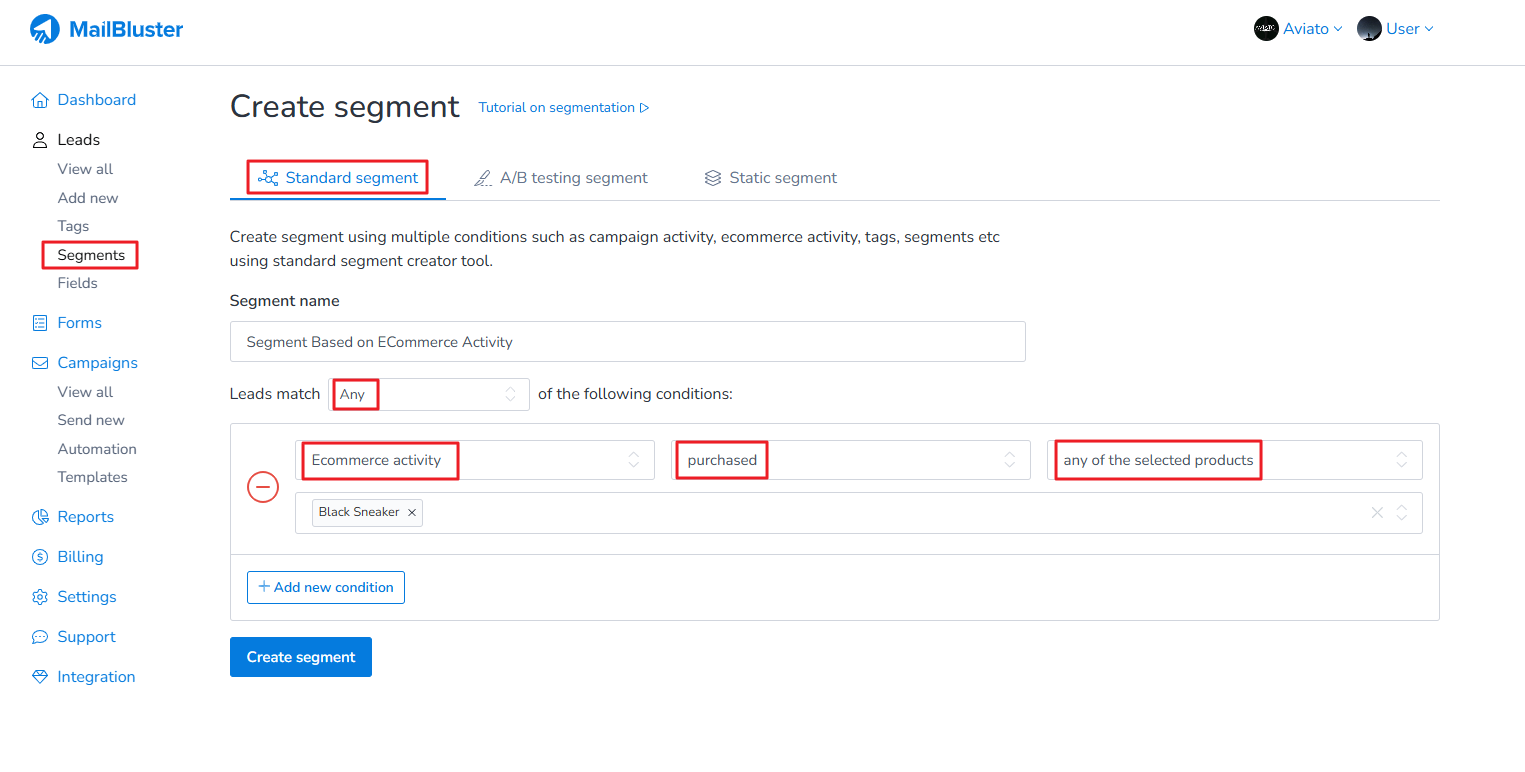Click the Reports pie chart icon
Image resolution: width=1525 pixels, height=772 pixels.
[40, 517]
